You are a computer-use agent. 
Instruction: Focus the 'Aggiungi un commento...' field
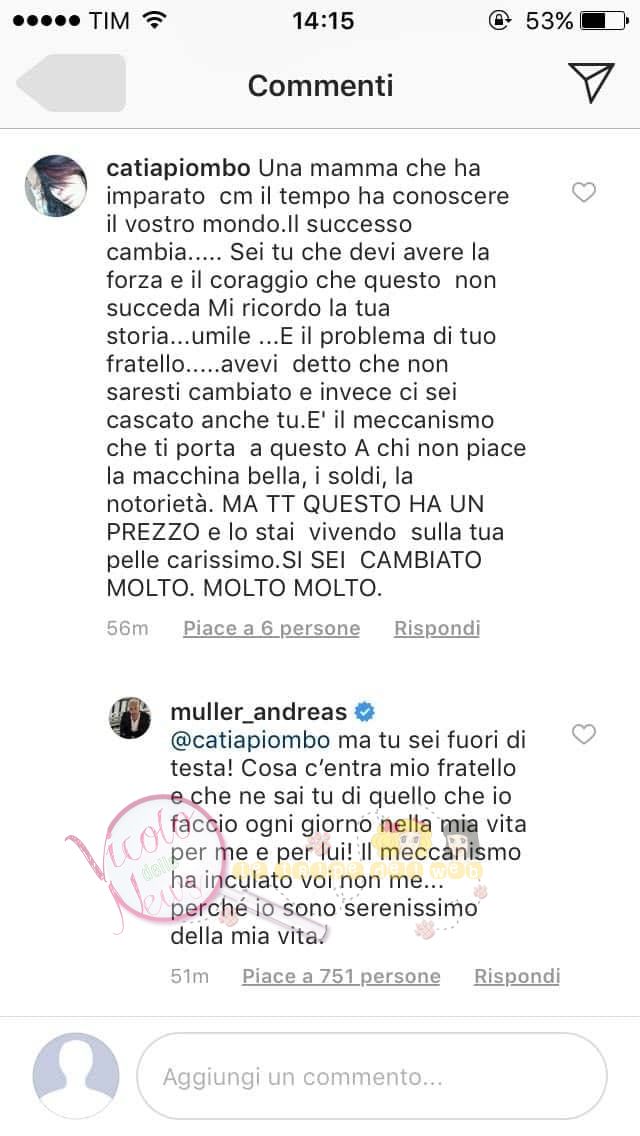point(372,1077)
